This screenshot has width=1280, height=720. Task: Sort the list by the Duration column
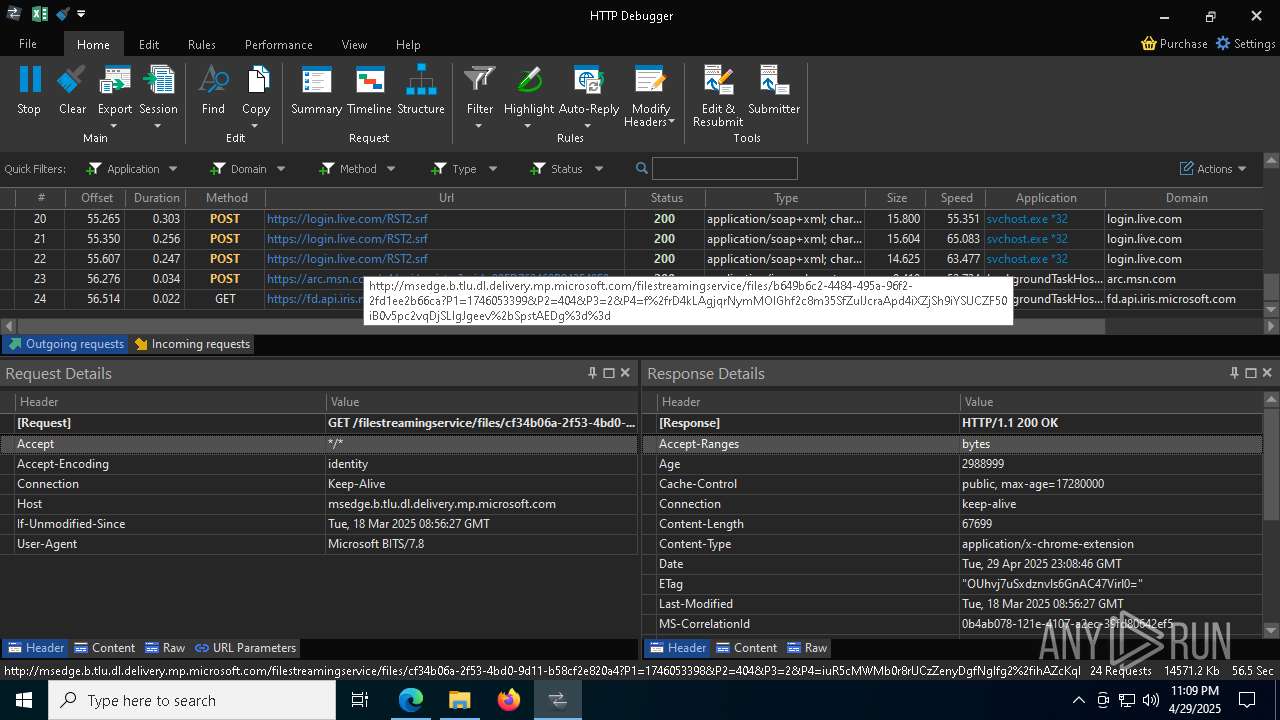157,198
